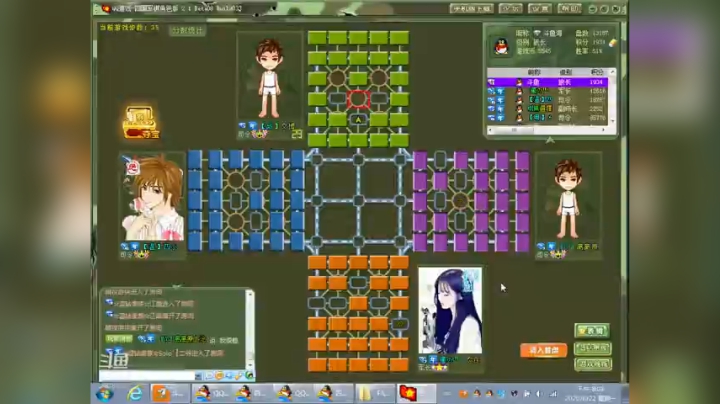The height and width of the screenshot is (404, 720).
Task: Click the green headquarters cell marked A
Action: click(x=358, y=119)
